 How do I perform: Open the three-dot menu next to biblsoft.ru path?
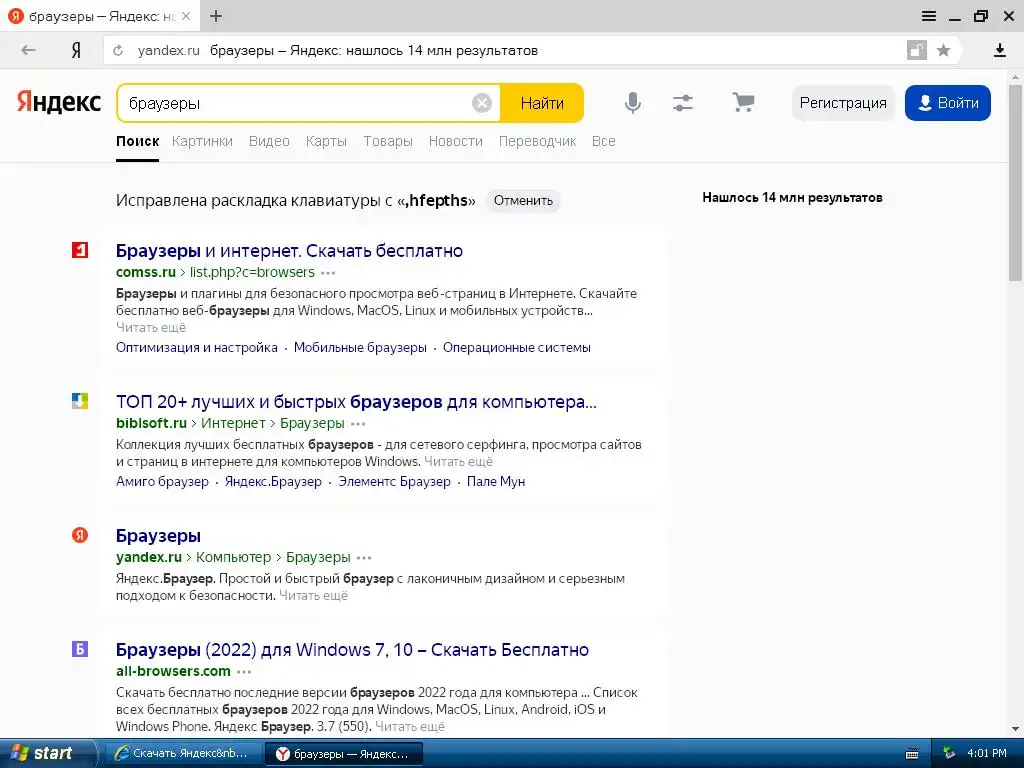[358, 424]
